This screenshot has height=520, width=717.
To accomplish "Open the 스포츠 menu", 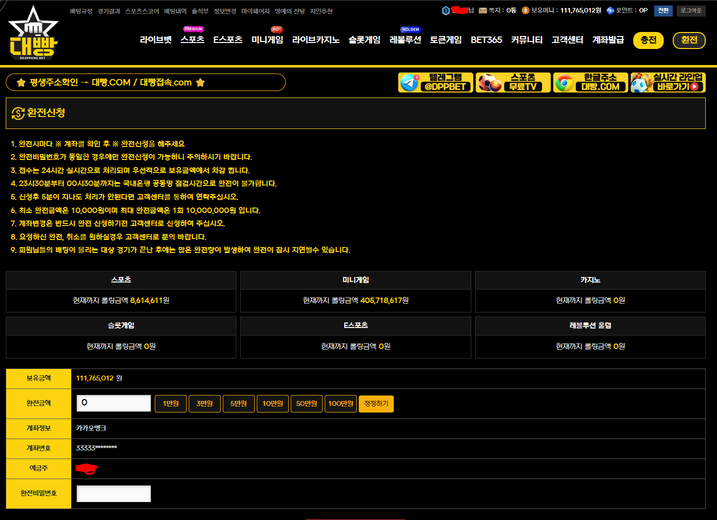I will click(x=192, y=40).
